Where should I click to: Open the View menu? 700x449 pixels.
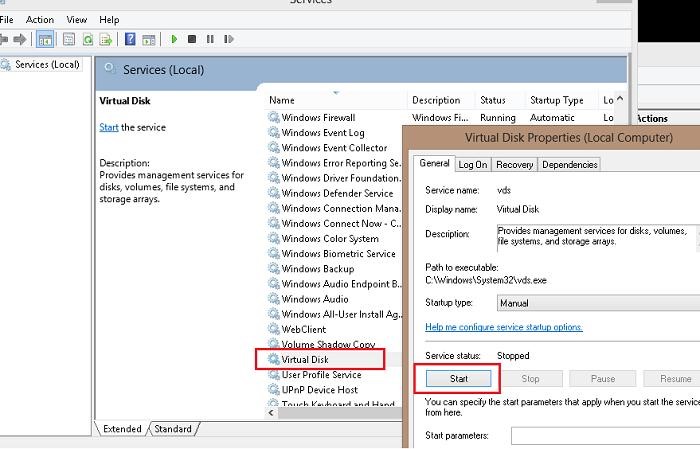pyautogui.click(x=77, y=19)
